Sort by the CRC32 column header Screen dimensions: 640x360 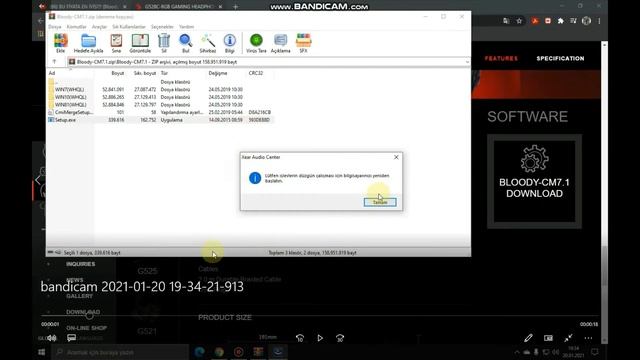[256, 73]
